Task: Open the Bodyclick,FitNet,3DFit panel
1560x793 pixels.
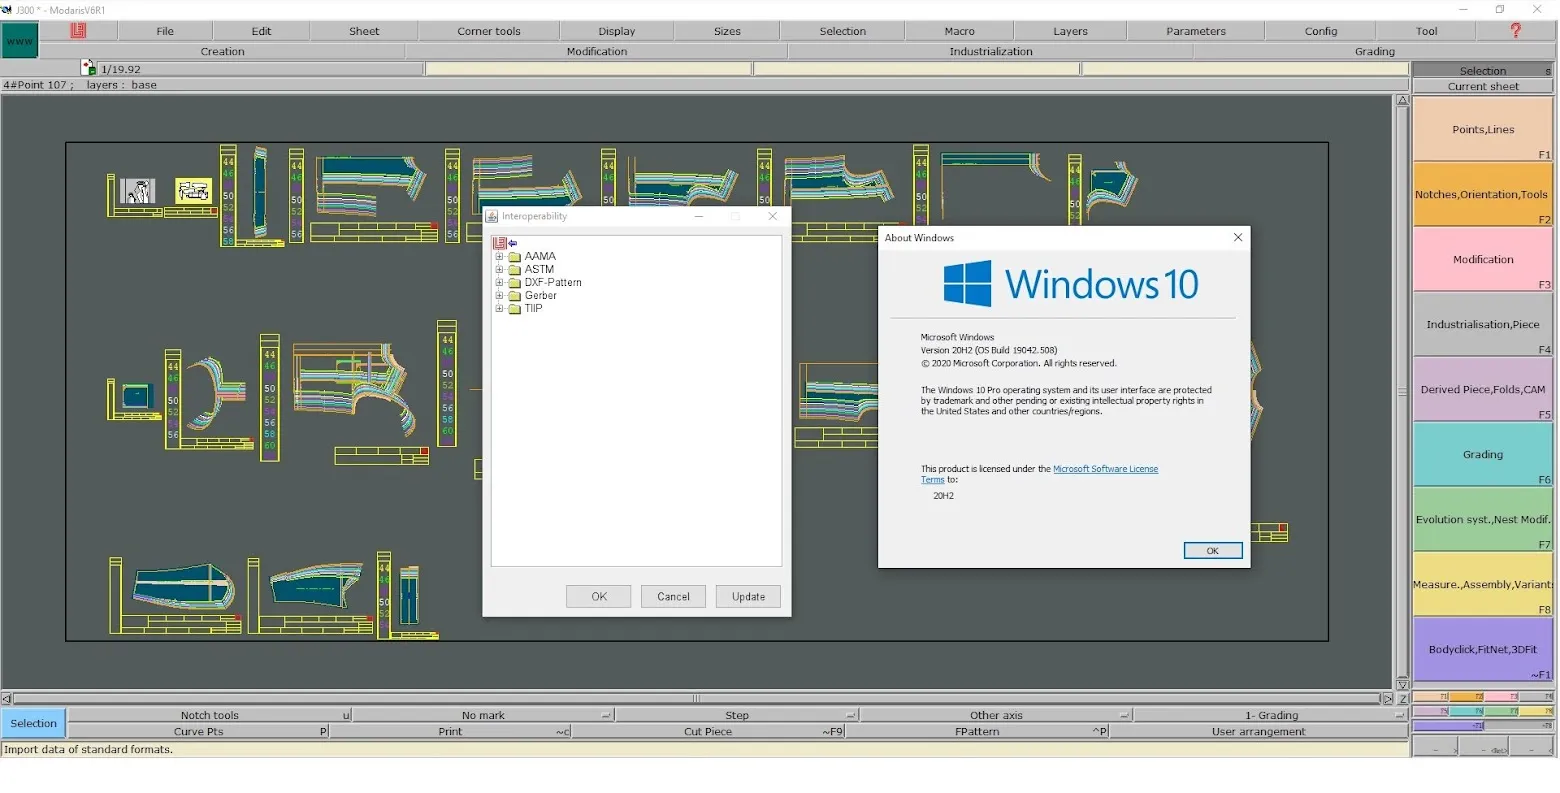Action: tap(1482, 649)
